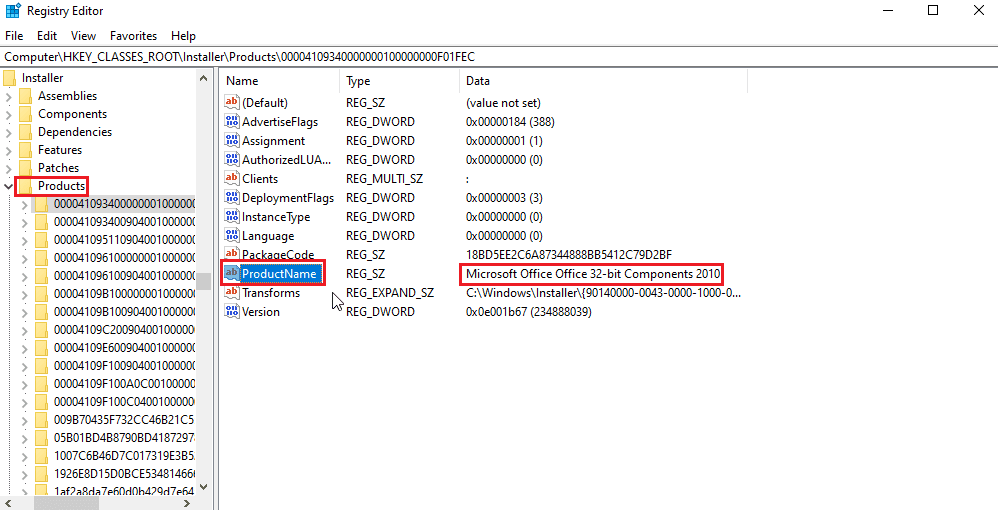This screenshot has height=510, width=998.
Task: Click the InstanceType DWORD value icon
Action: 232,216
